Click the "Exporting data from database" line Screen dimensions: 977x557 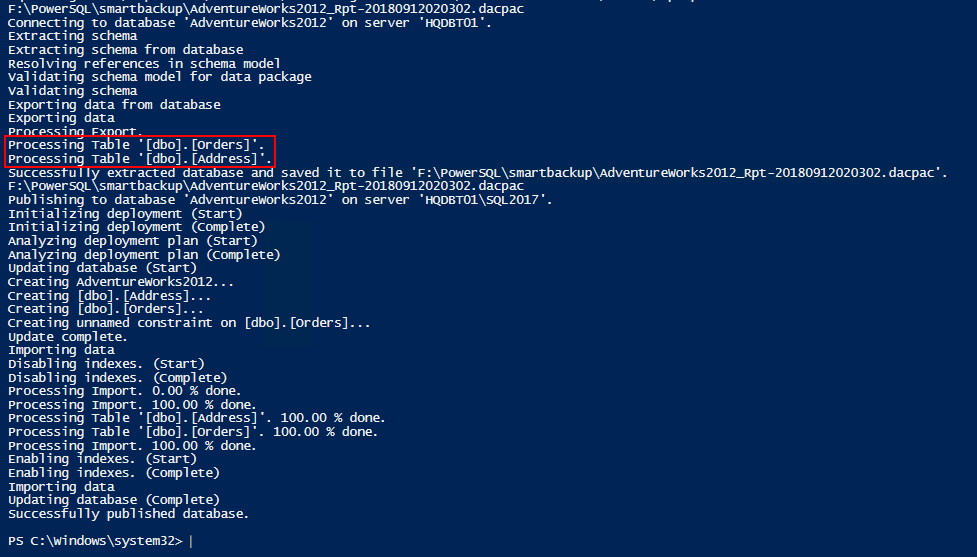115,105
